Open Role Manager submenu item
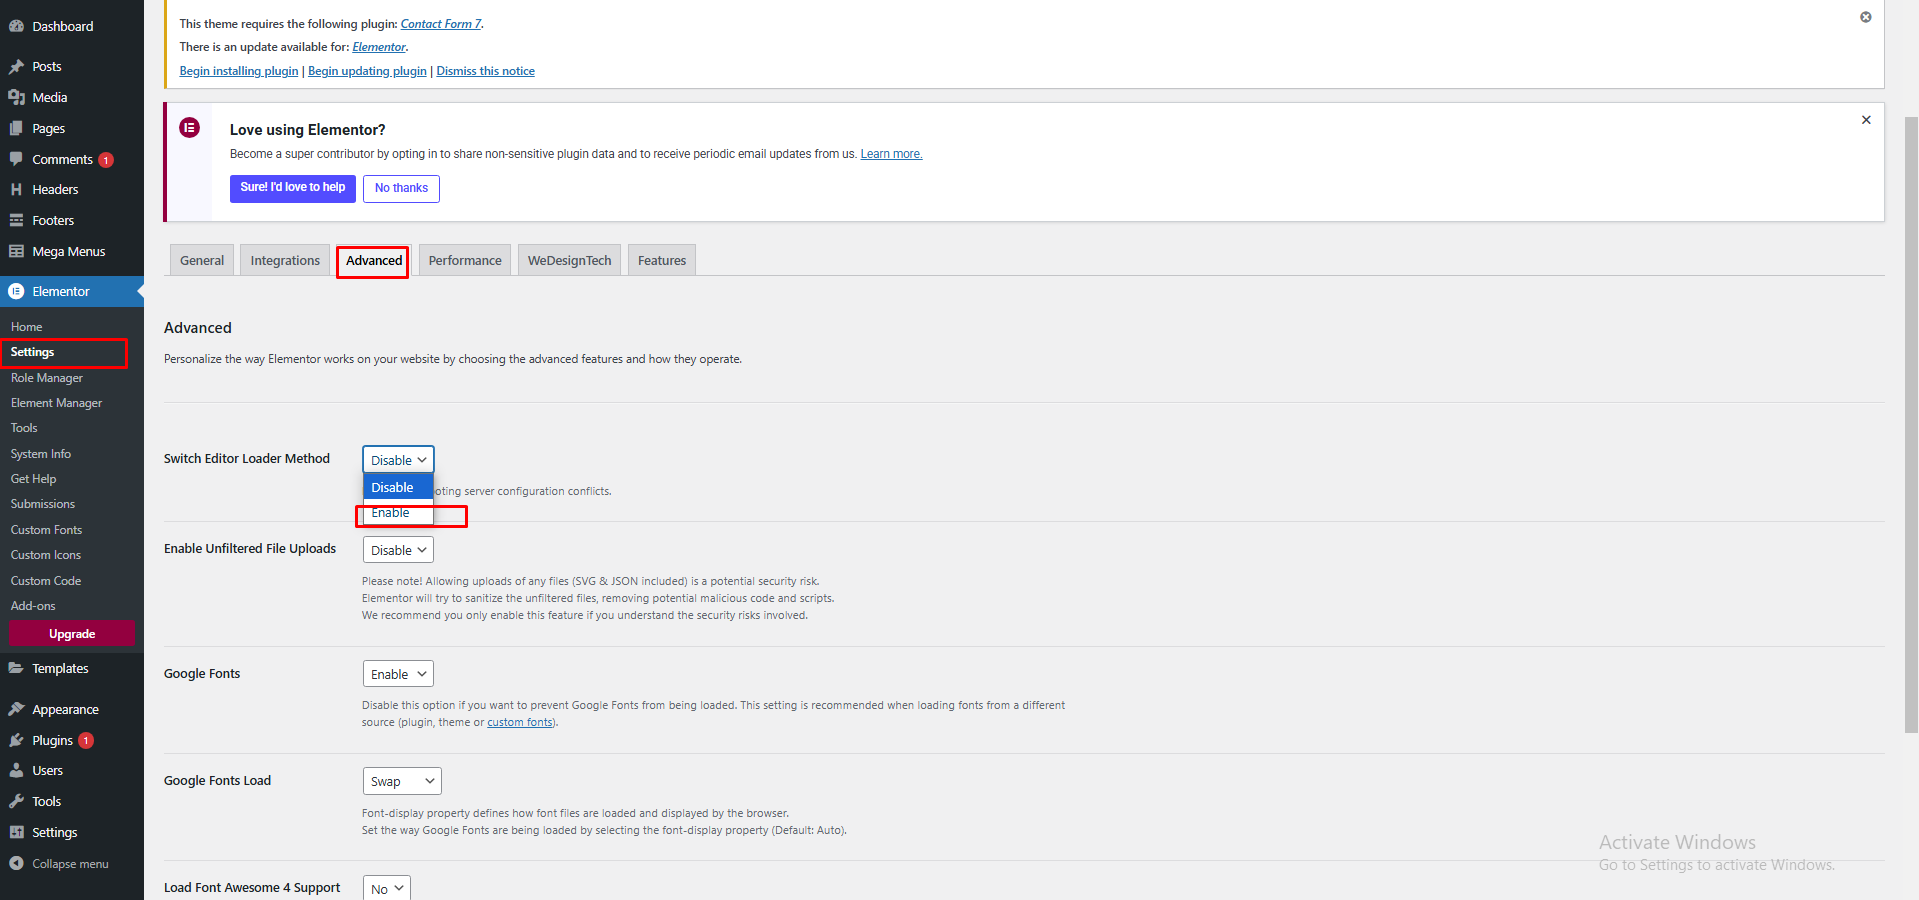 pyautogui.click(x=47, y=378)
